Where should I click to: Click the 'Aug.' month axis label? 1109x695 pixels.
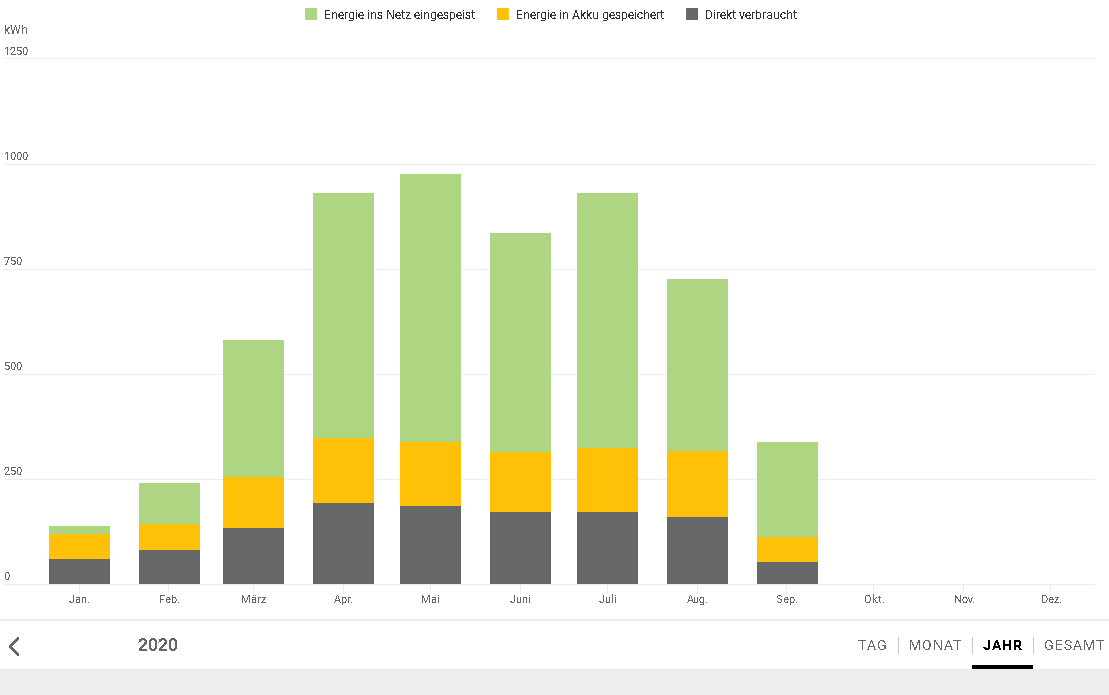[x=697, y=600]
